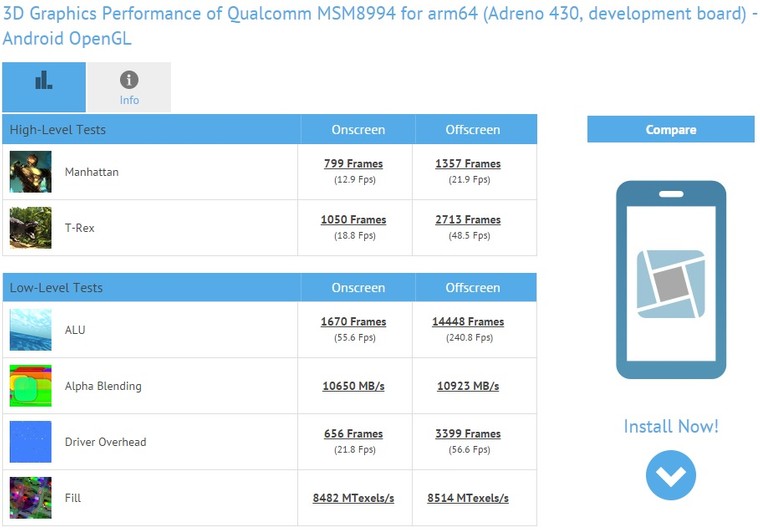Open ALU offscreen 14448 Frames result
Viewport: 760px width, 532px height.
click(468, 322)
